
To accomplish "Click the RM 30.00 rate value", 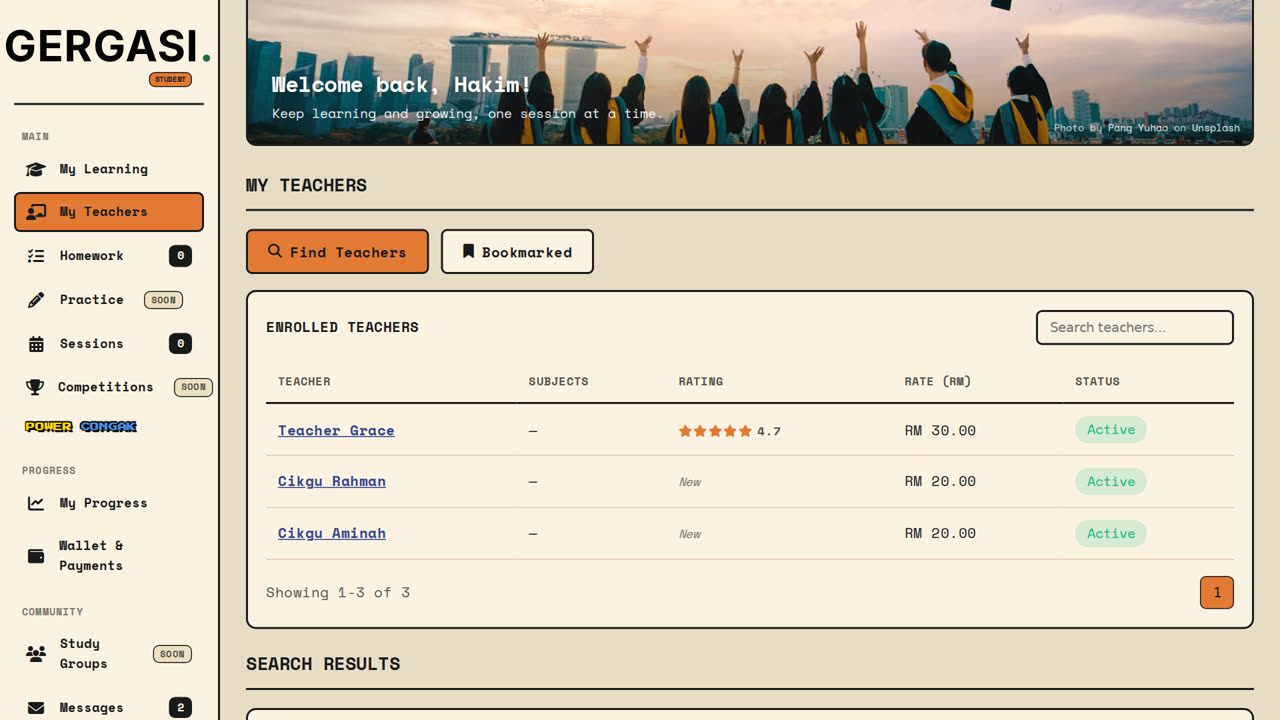I will pyautogui.click(x=940, y=430).
